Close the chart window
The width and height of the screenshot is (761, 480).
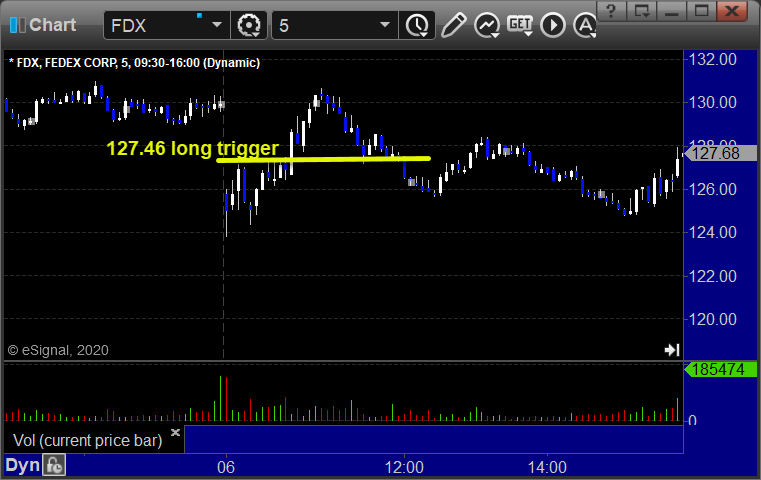point(732,11)
